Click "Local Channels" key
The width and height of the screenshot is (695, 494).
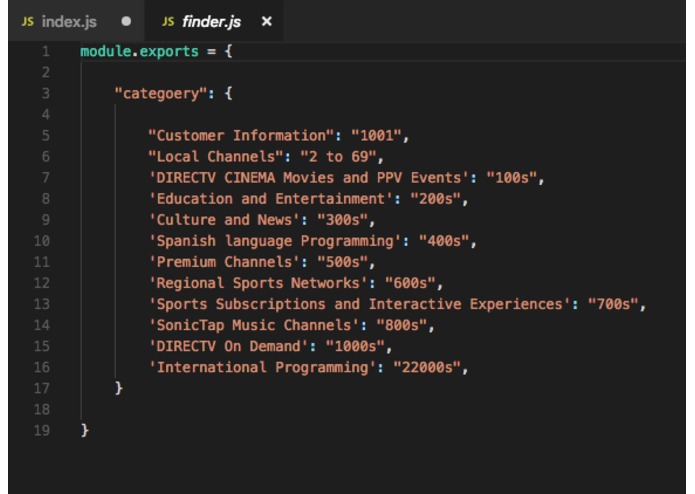point(216,157)
